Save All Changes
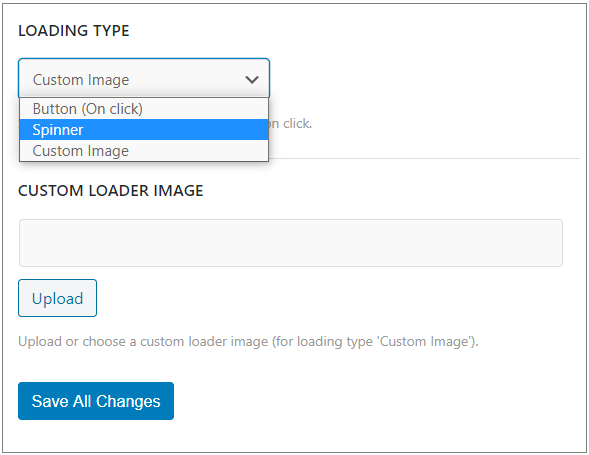The width and height of the screenshot is (589, 455). [x=96, y=401]
